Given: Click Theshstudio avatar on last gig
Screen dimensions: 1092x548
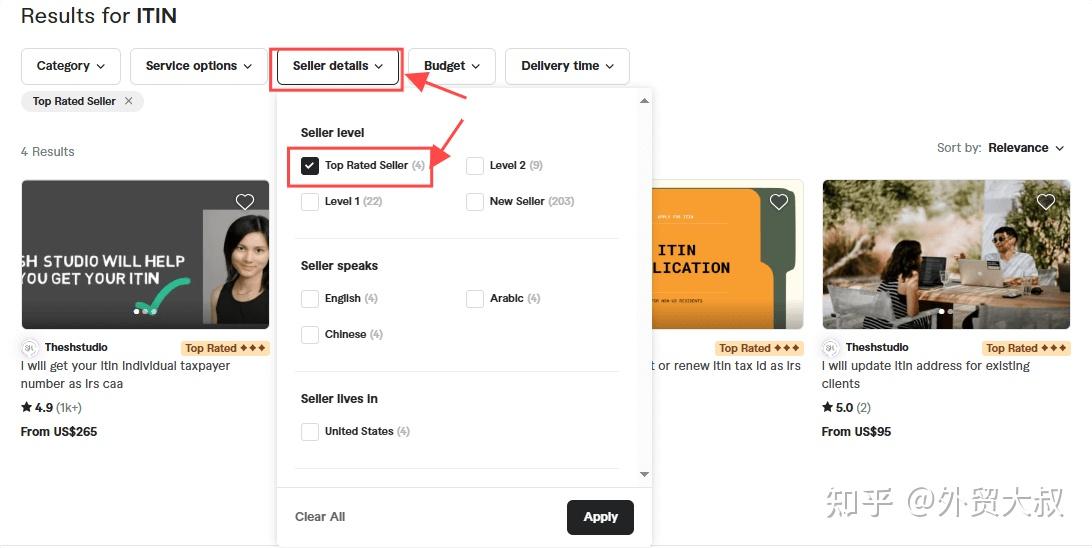Looking at the screenshot, I should (x=831, y=348).
